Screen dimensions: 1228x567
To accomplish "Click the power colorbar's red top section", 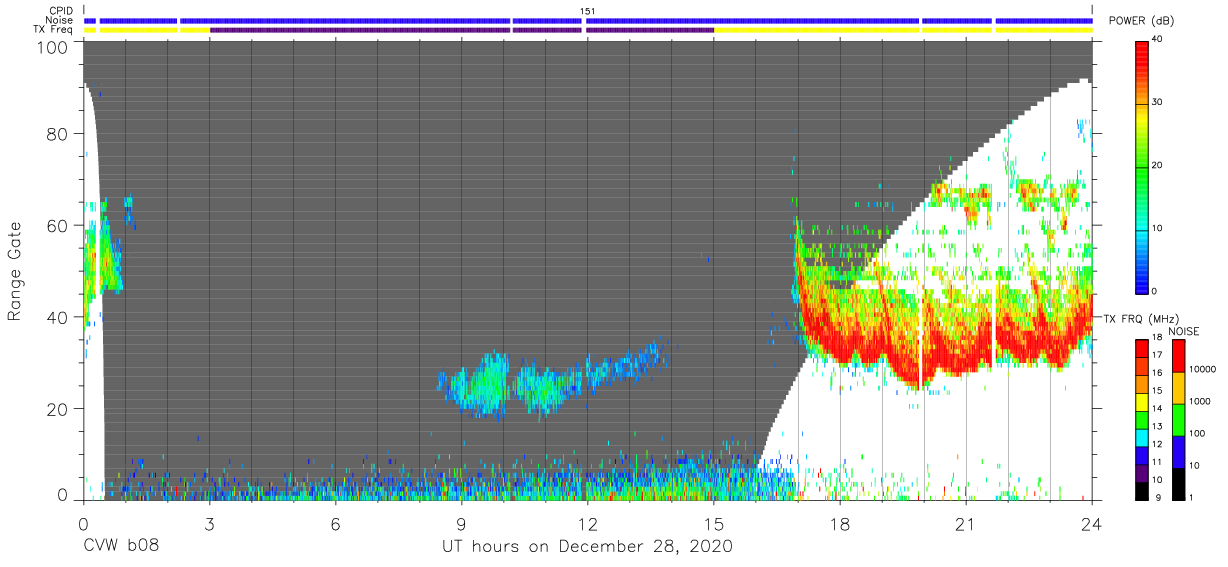I will click(x=1142, y=62).
